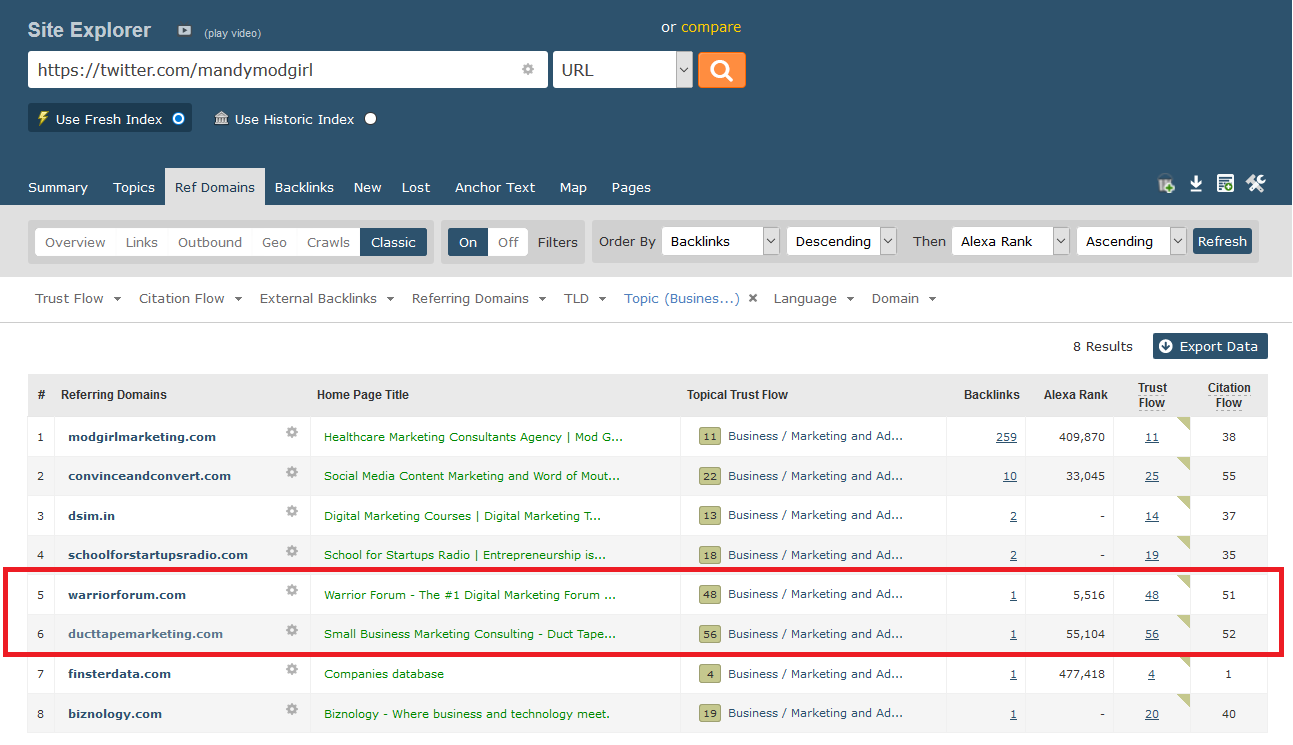Click the Refresh button

click(x=1222, y=241)
